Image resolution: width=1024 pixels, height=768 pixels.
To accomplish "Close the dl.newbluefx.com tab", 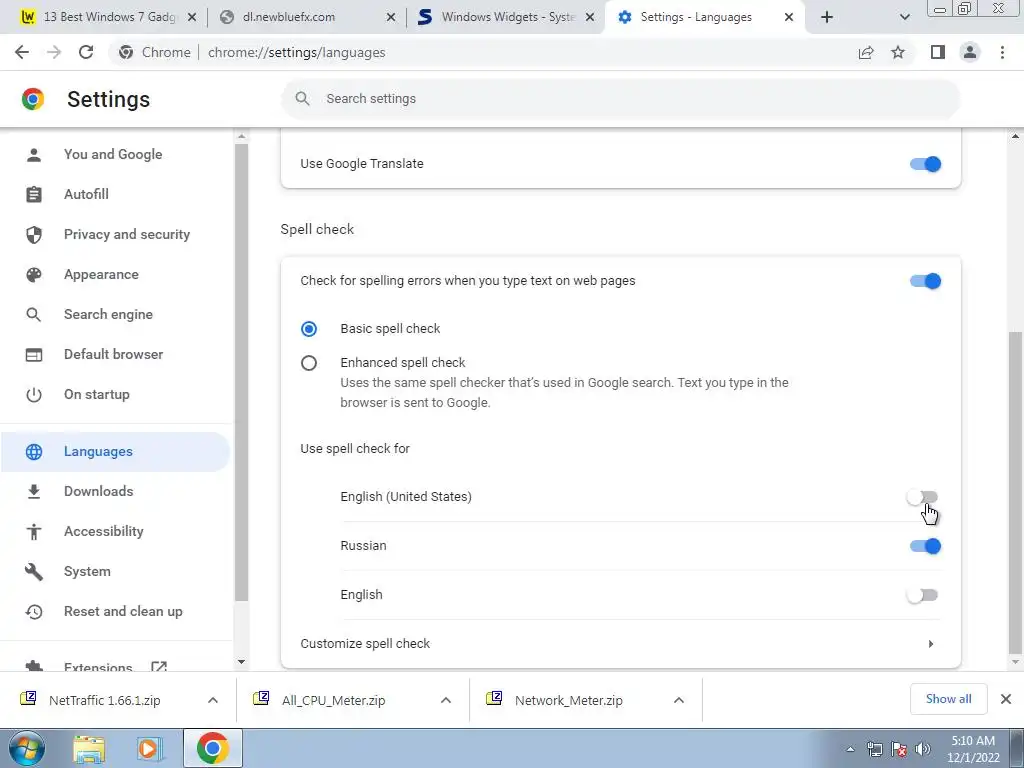I will 391,17.
